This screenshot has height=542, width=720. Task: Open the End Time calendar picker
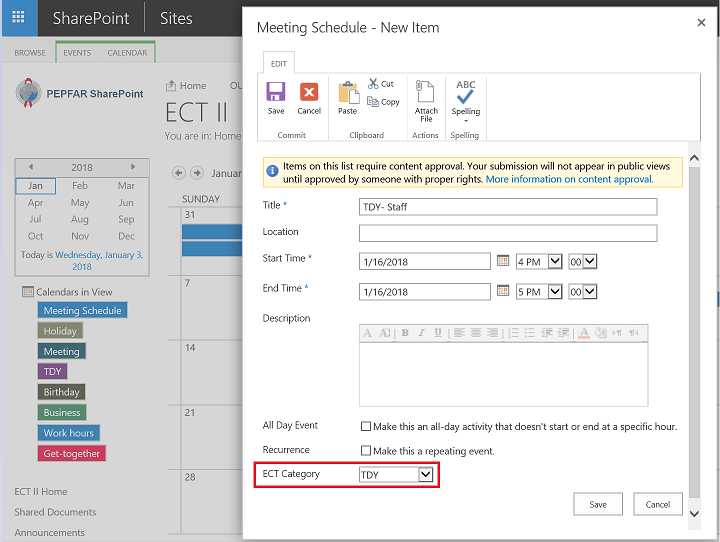pyautogui.click(x=503, y=291)
